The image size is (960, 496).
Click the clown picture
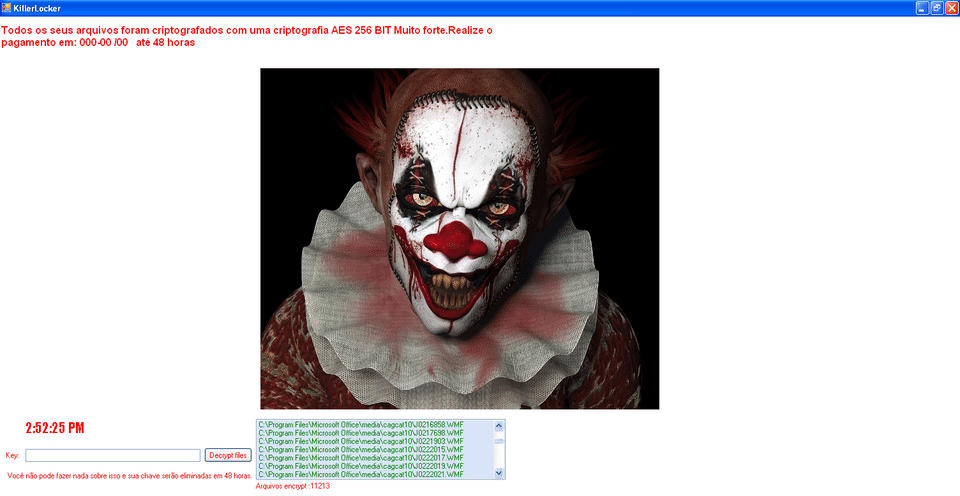point(460,238)
